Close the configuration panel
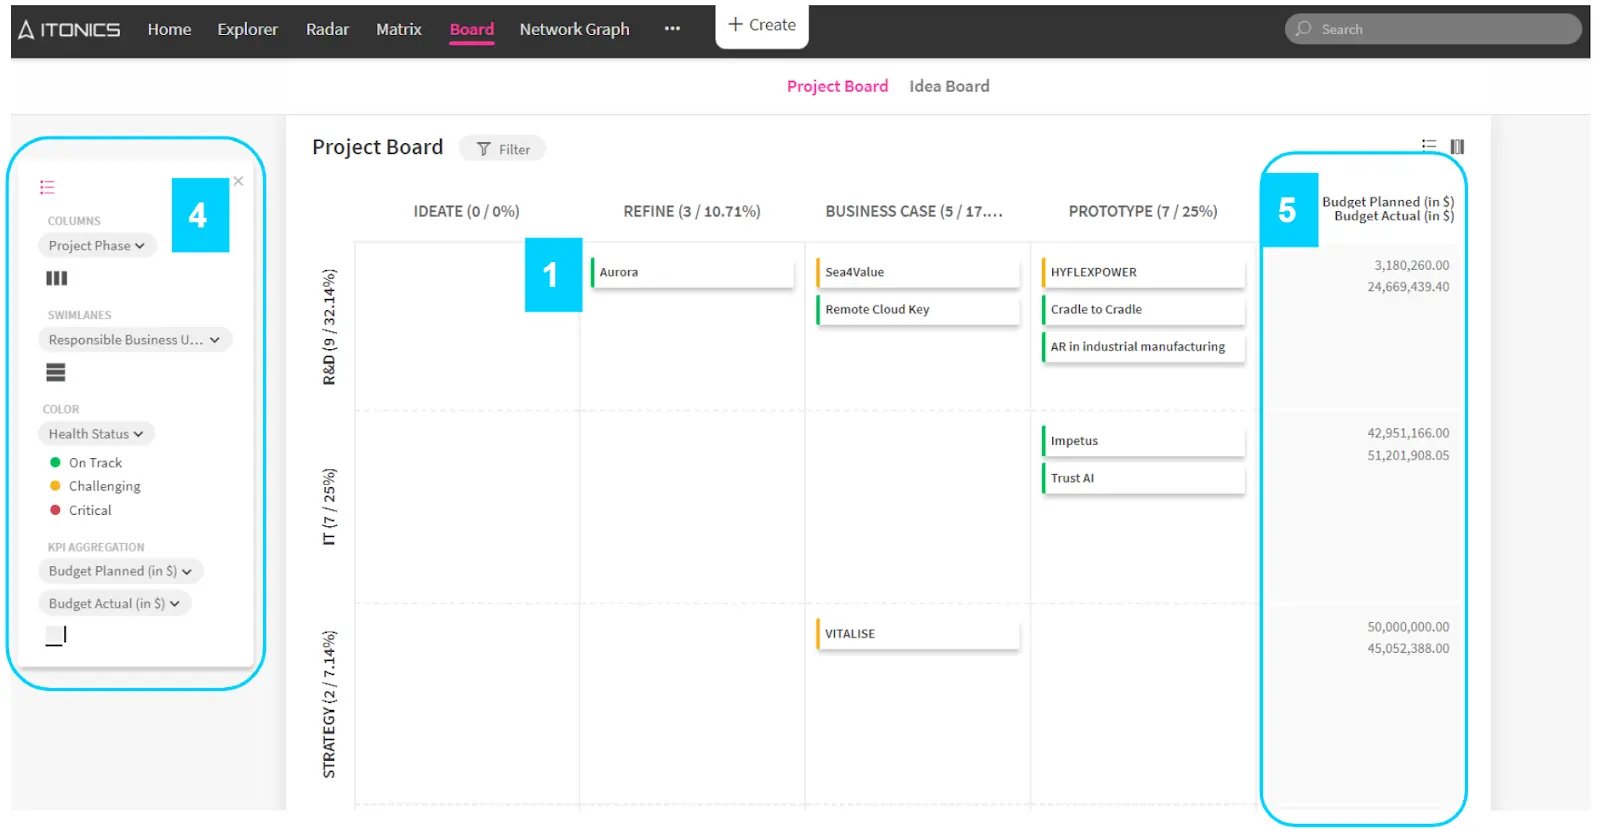Viewport: 1600px width, 835px height. point(238,181)
